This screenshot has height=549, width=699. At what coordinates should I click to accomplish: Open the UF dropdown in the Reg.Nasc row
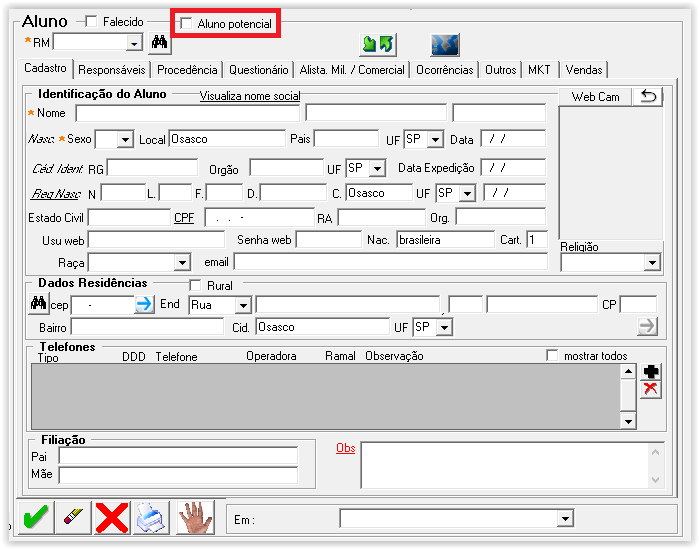click(x=467, y=193)
